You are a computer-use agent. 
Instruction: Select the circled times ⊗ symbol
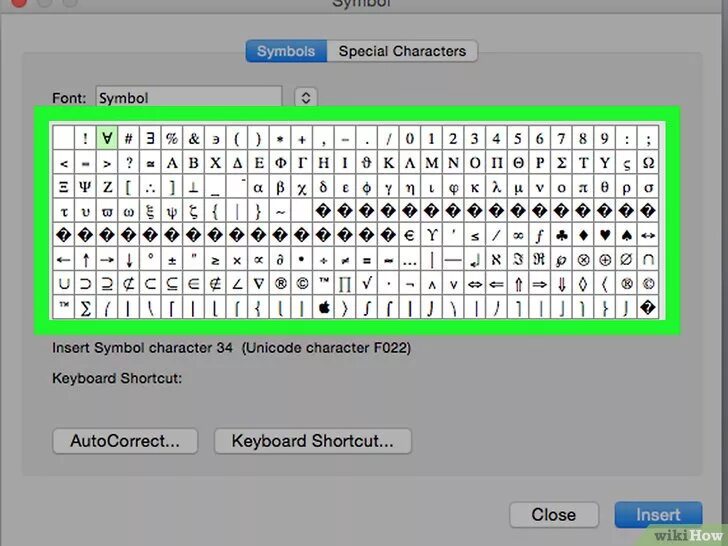(x=583, y=259)
